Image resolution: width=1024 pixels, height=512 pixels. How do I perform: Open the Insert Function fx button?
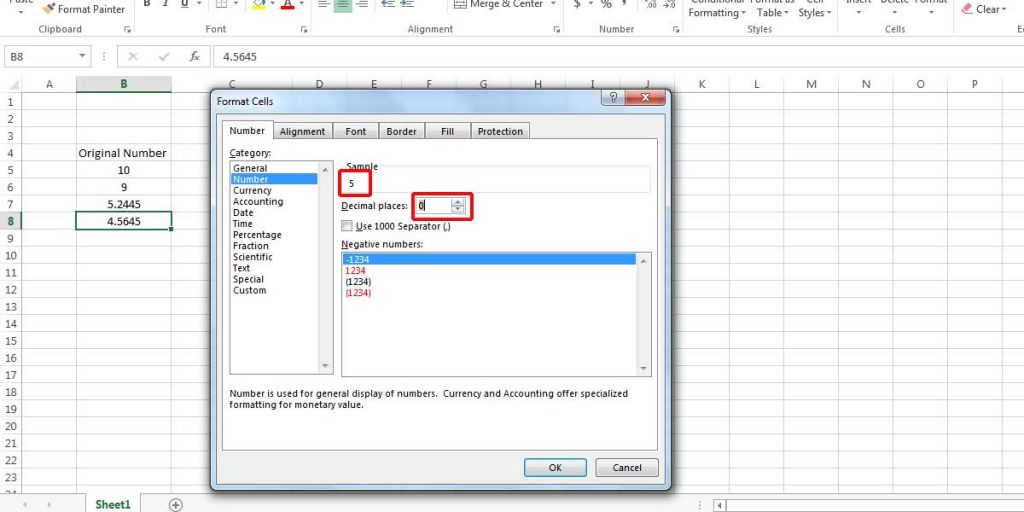195,57
